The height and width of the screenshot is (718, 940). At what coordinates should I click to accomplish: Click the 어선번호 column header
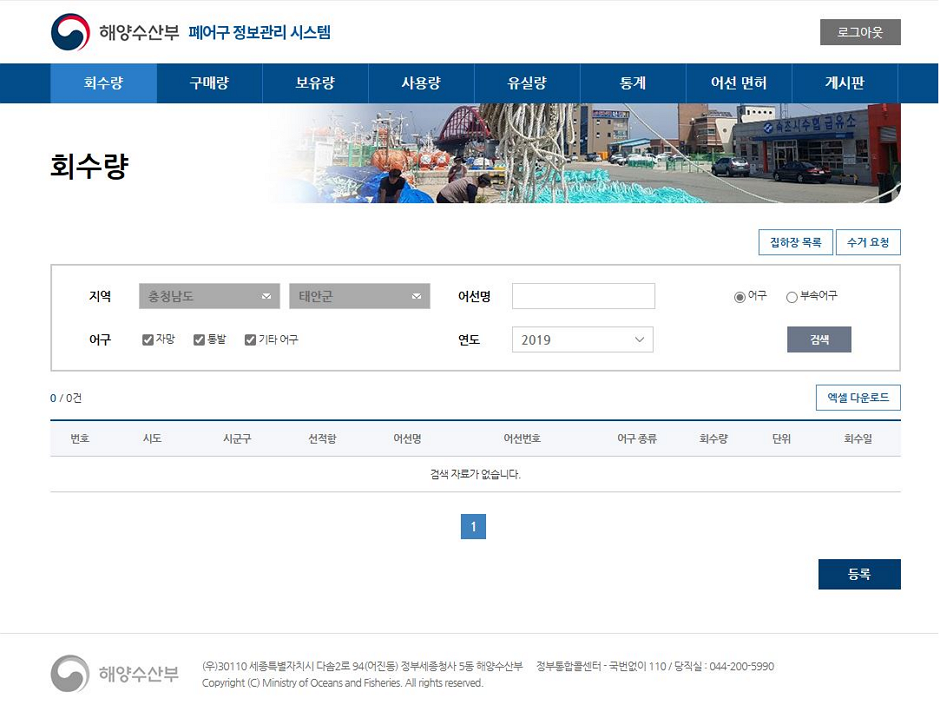(x=522, y=439)
